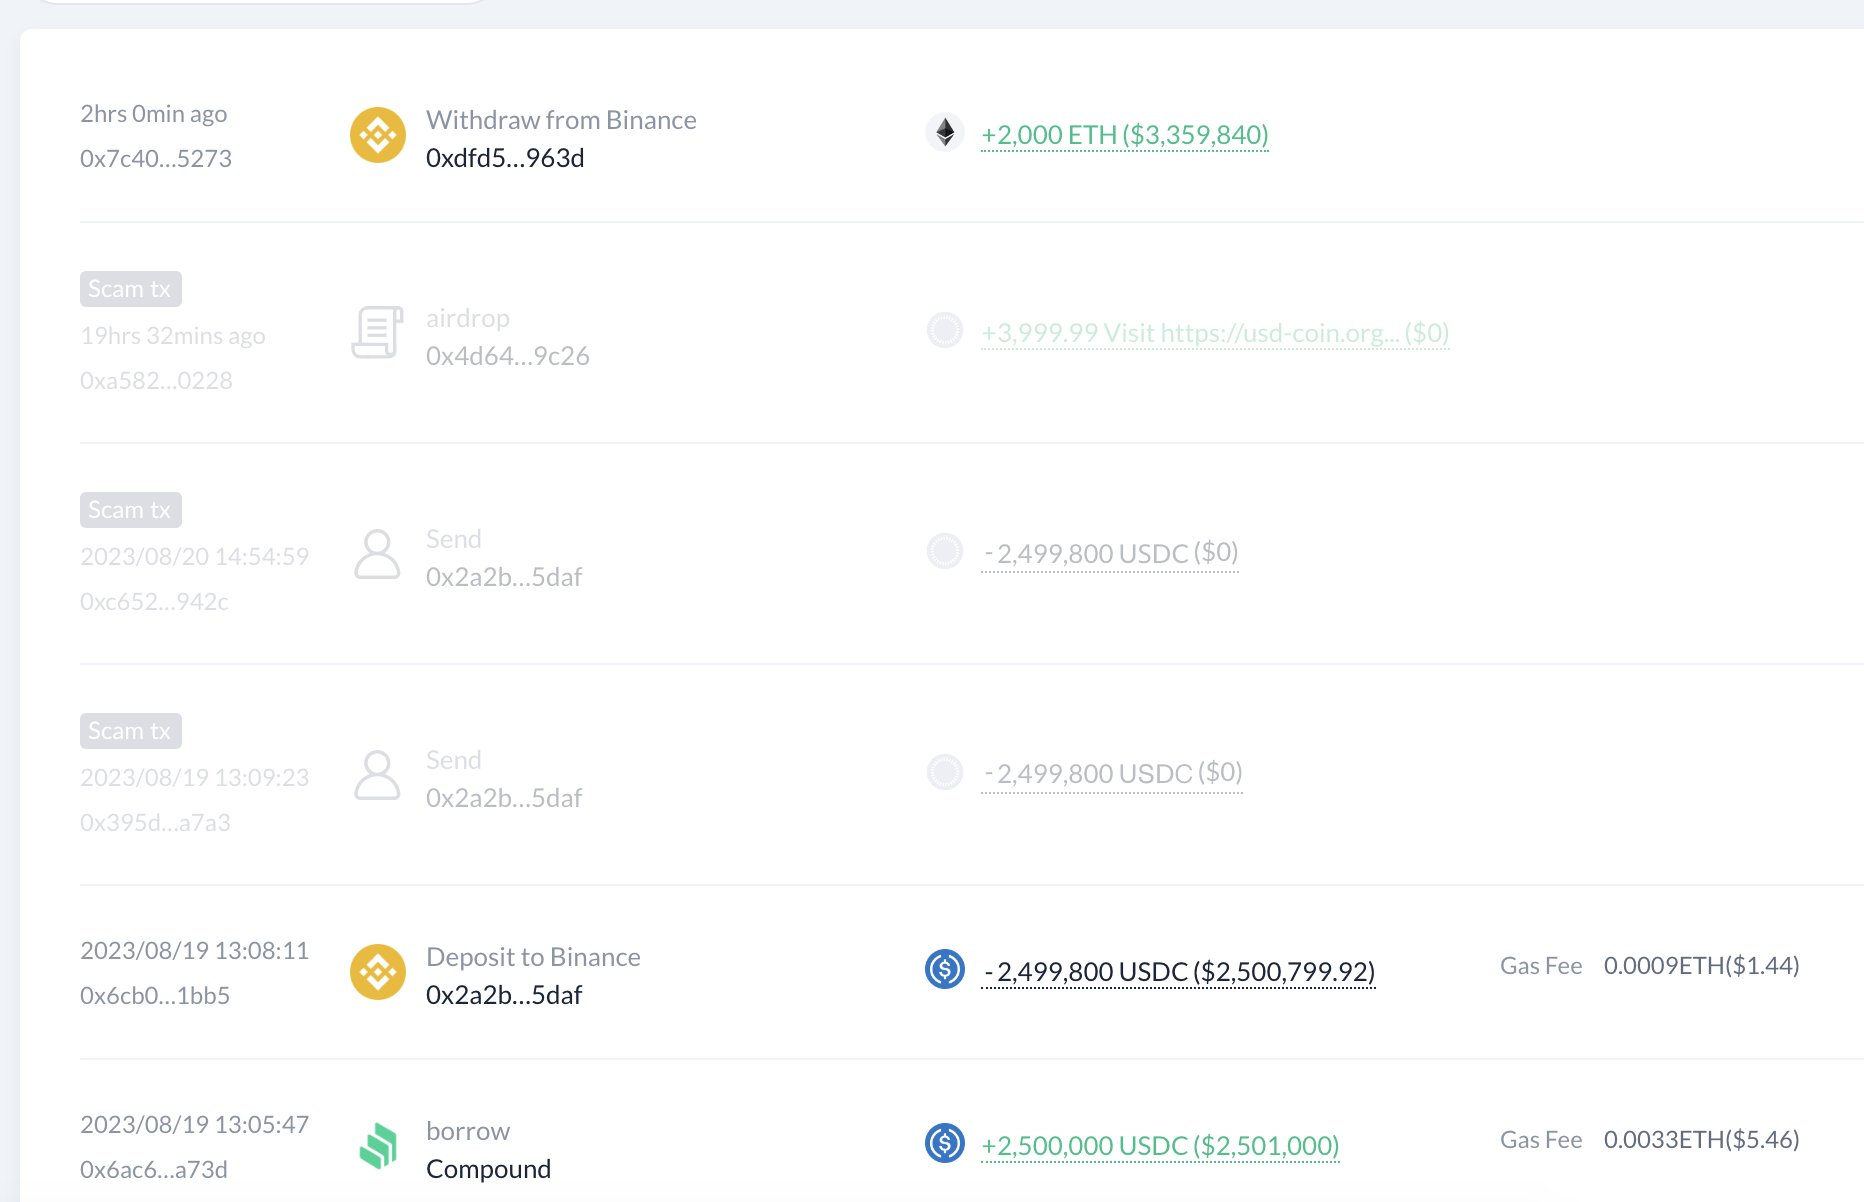This screenshot has width=1864, height=1202.
Task: Open the +2,000 ETH amount link
Action: click(1124, 133)
